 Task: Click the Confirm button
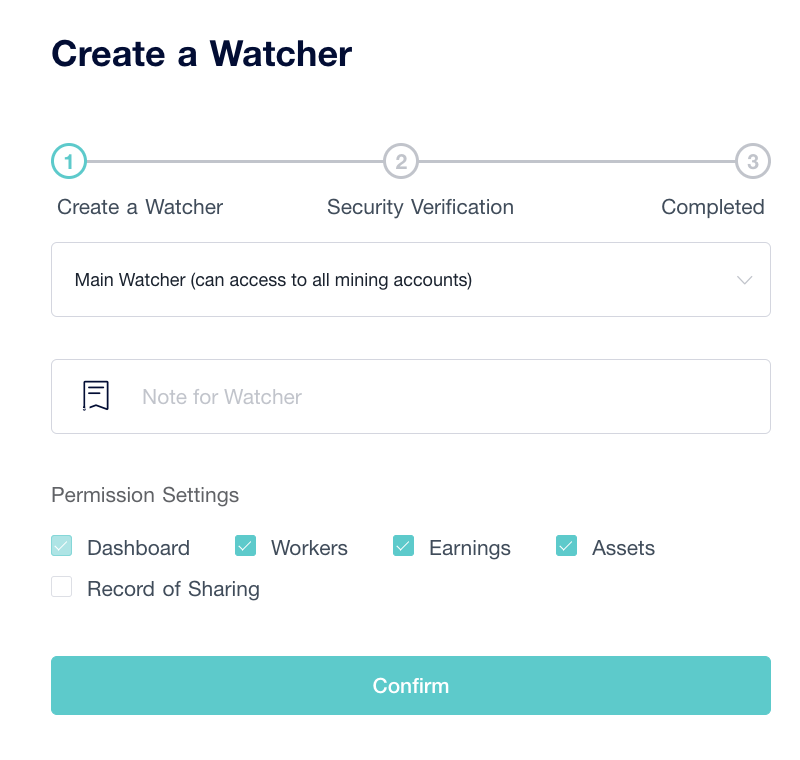[411, 685]
